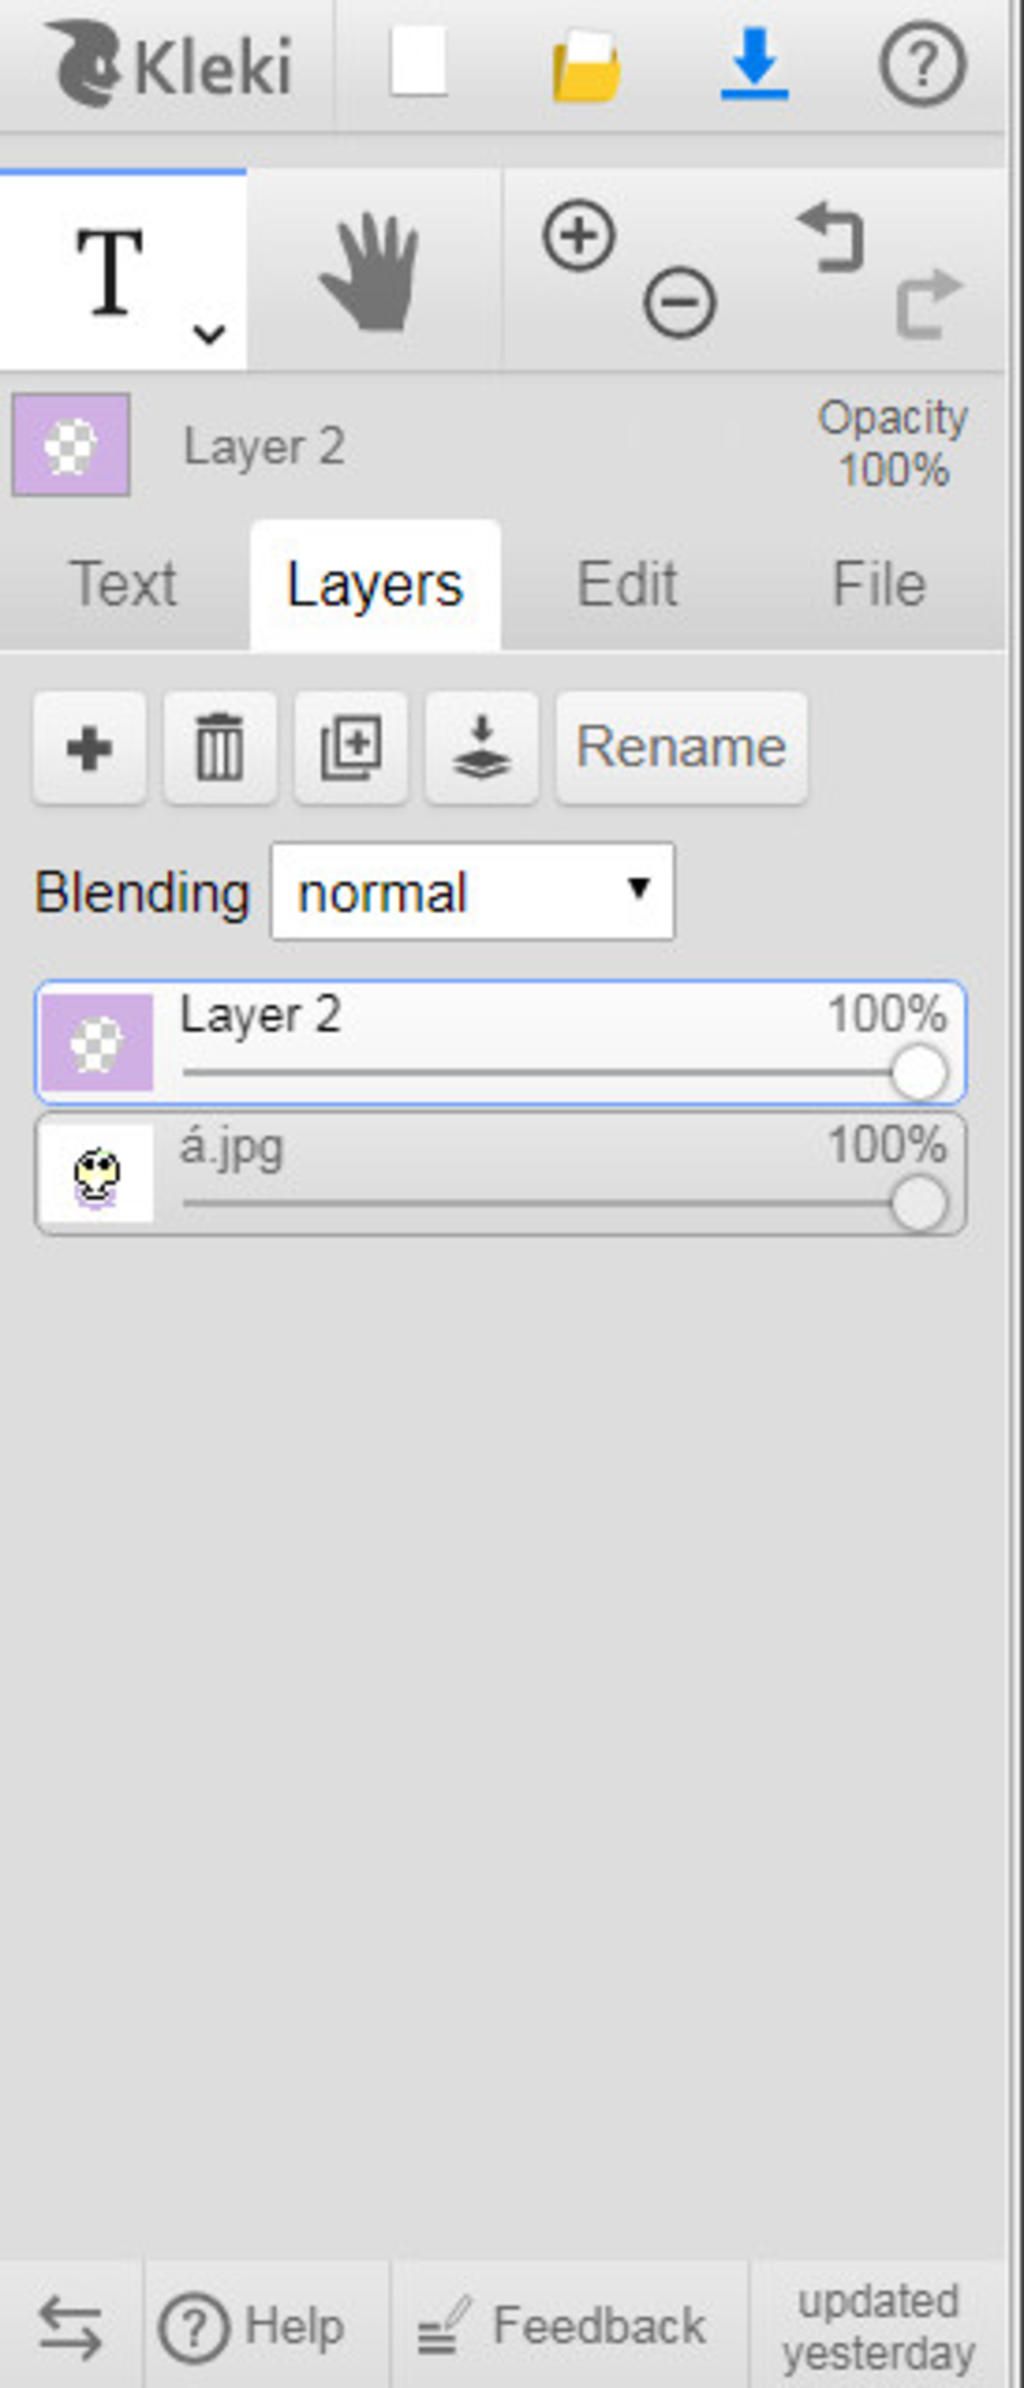Create a new image with blank page icon
The image size is (1024, 2388).
[418, 62]
